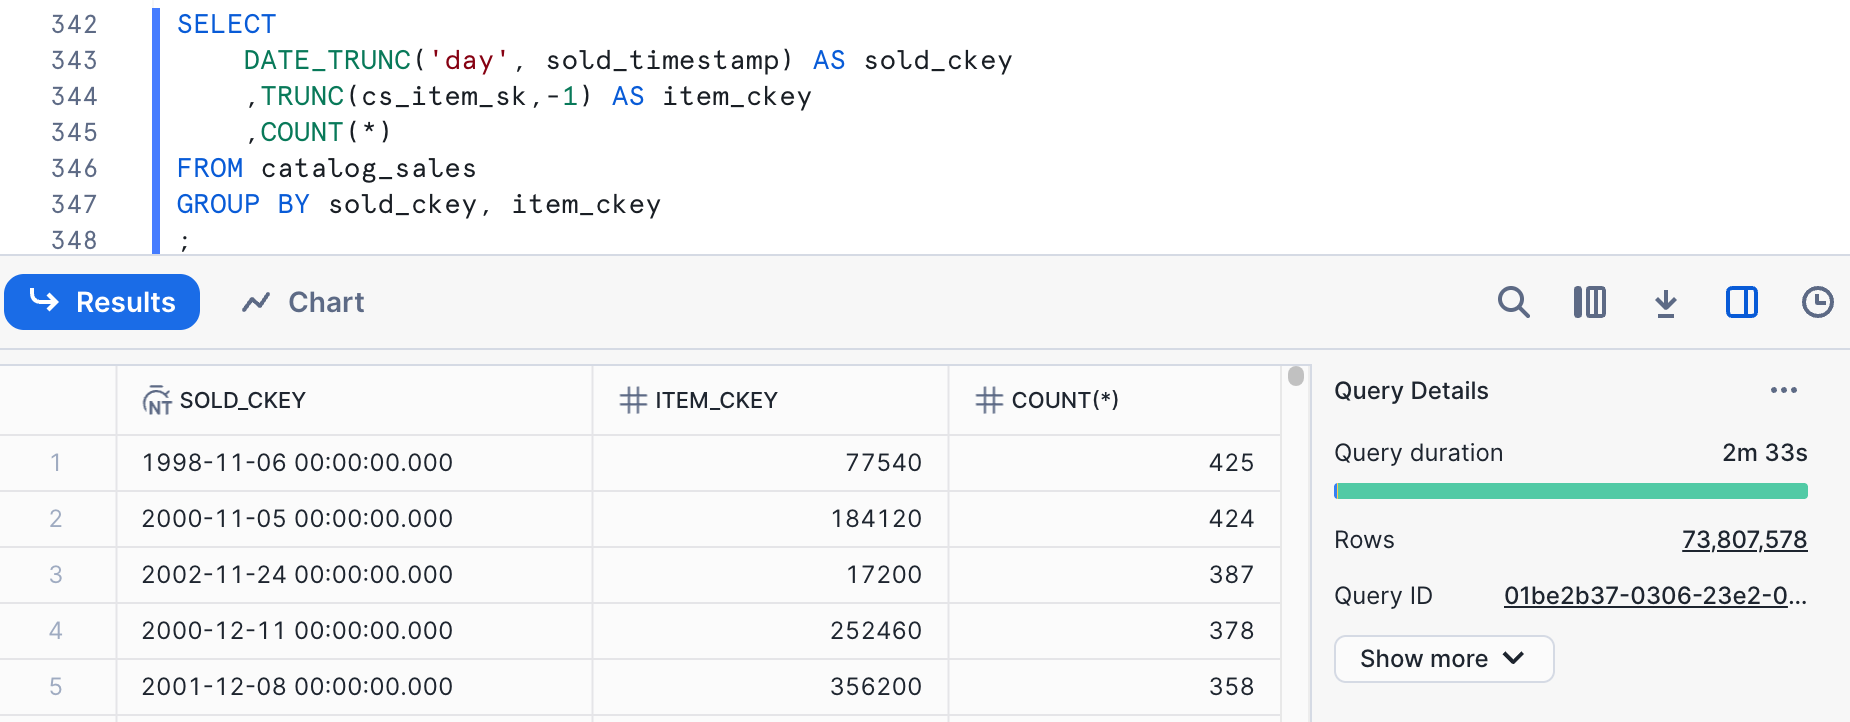Open the Query Details more options menu
Screen dimensions: 1850x722
[1783, 390]
